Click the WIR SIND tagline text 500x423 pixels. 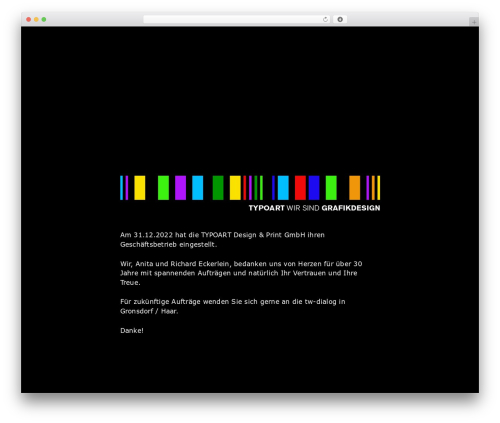pos(303,208)
